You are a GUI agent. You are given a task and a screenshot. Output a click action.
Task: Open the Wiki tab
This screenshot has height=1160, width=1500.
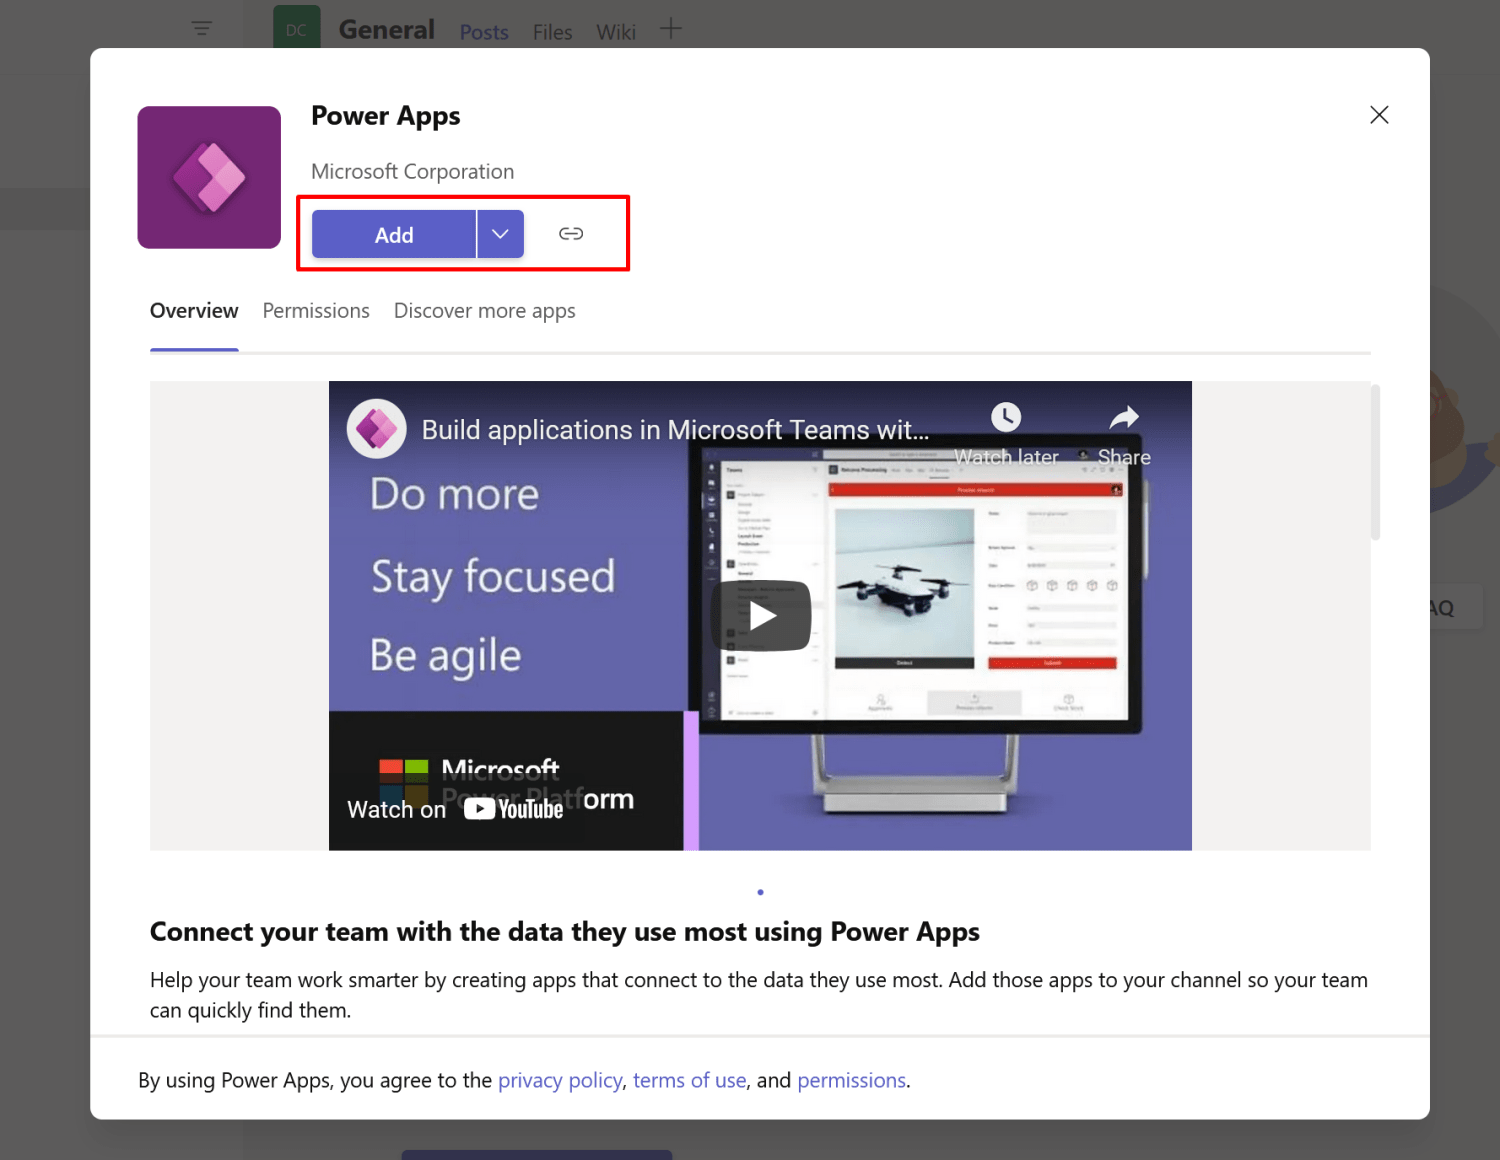(x=615, y=32)
